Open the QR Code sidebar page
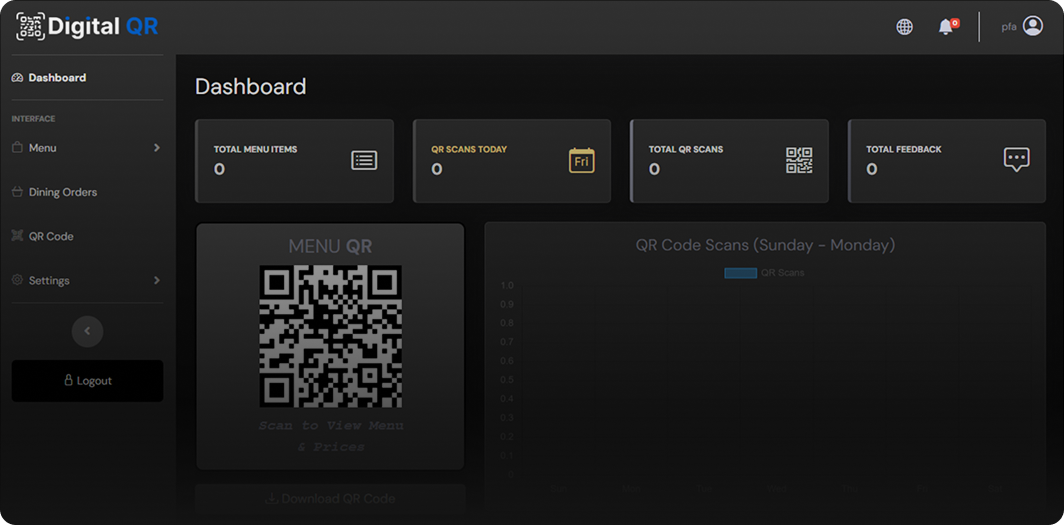The image size is (1064, 525). click(x=51, y=237)
